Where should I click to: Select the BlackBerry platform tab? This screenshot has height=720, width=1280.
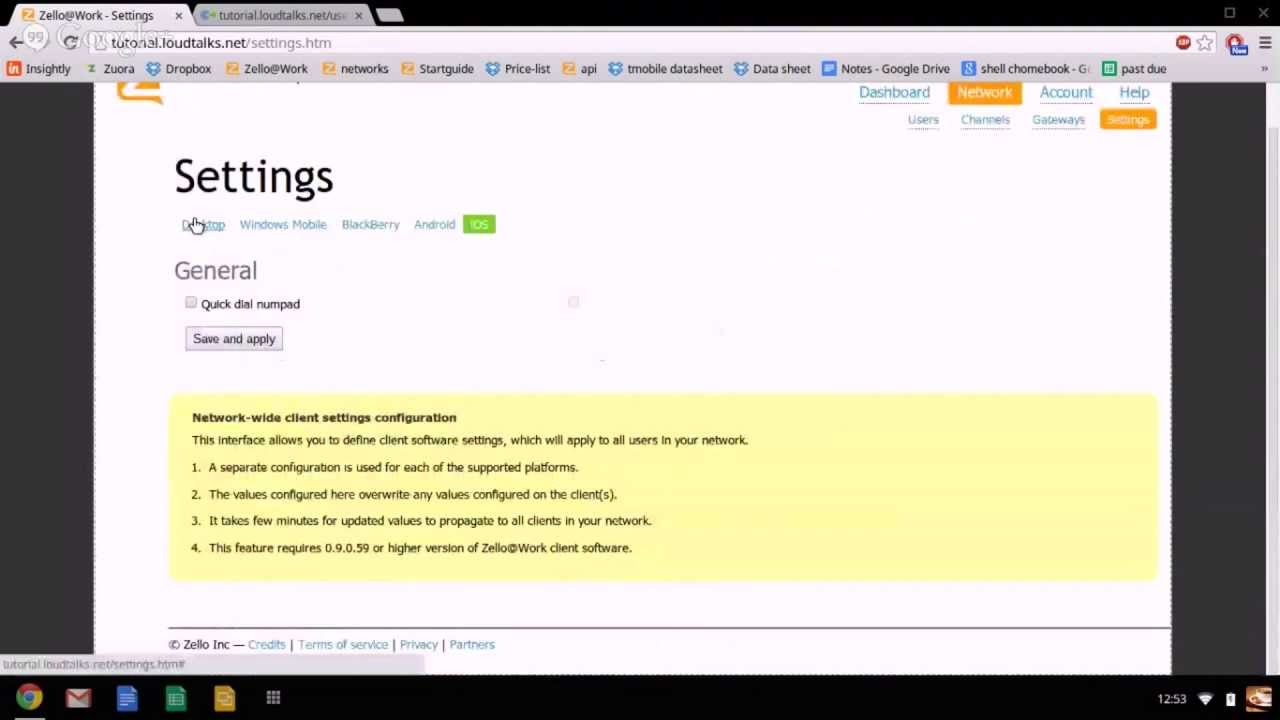click(370, 224)
